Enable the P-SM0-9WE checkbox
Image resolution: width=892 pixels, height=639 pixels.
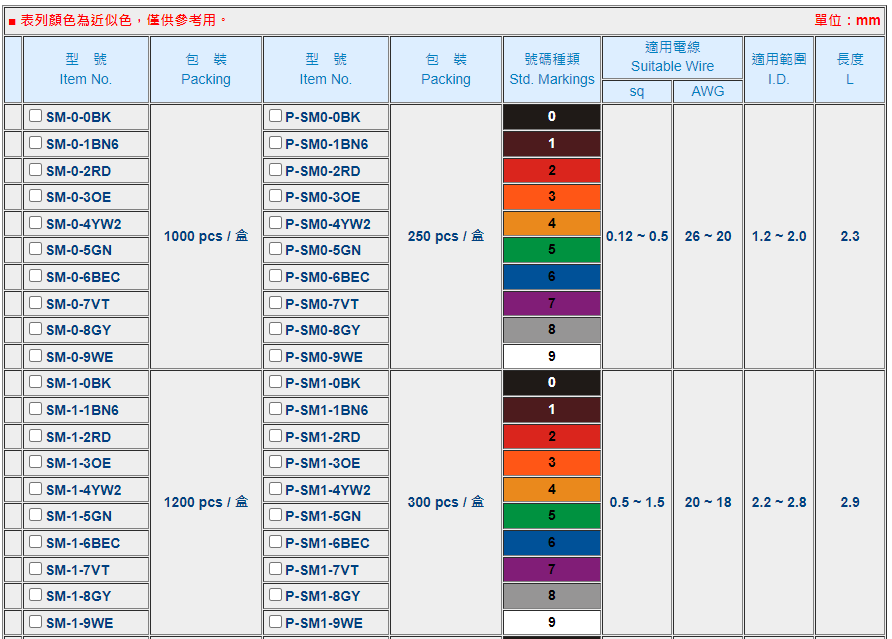[276, 356]
